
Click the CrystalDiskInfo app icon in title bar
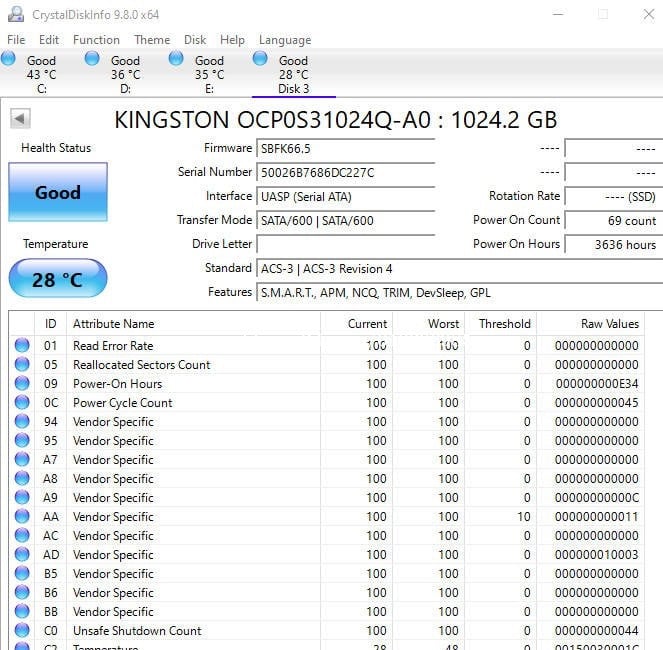point(16,14)
